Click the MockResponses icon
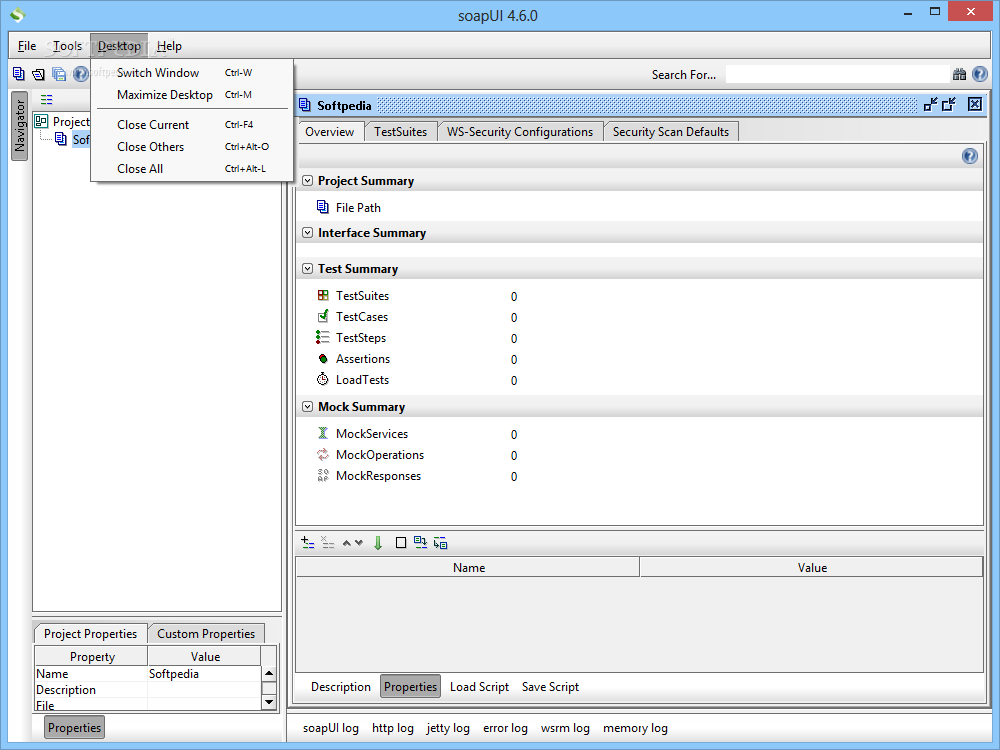The image size is (1000, 750). coord(323,475)
